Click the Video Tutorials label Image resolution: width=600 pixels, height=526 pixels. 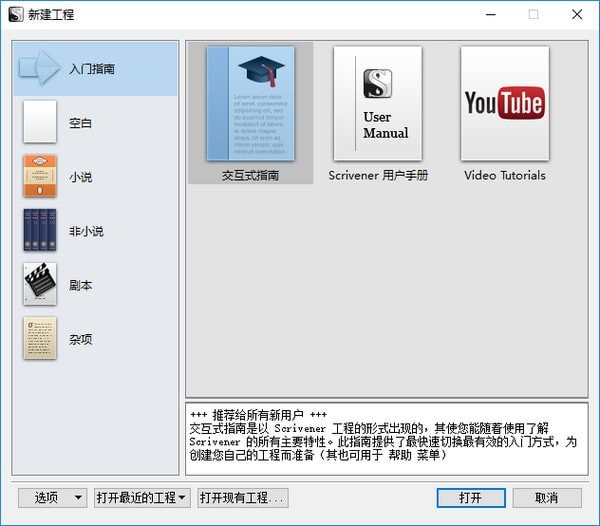point(504,175)
